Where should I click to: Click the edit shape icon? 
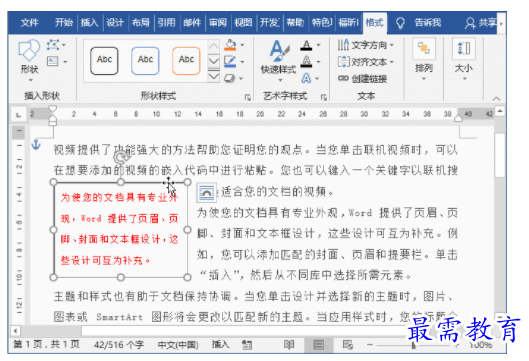[x=53, y=45]
